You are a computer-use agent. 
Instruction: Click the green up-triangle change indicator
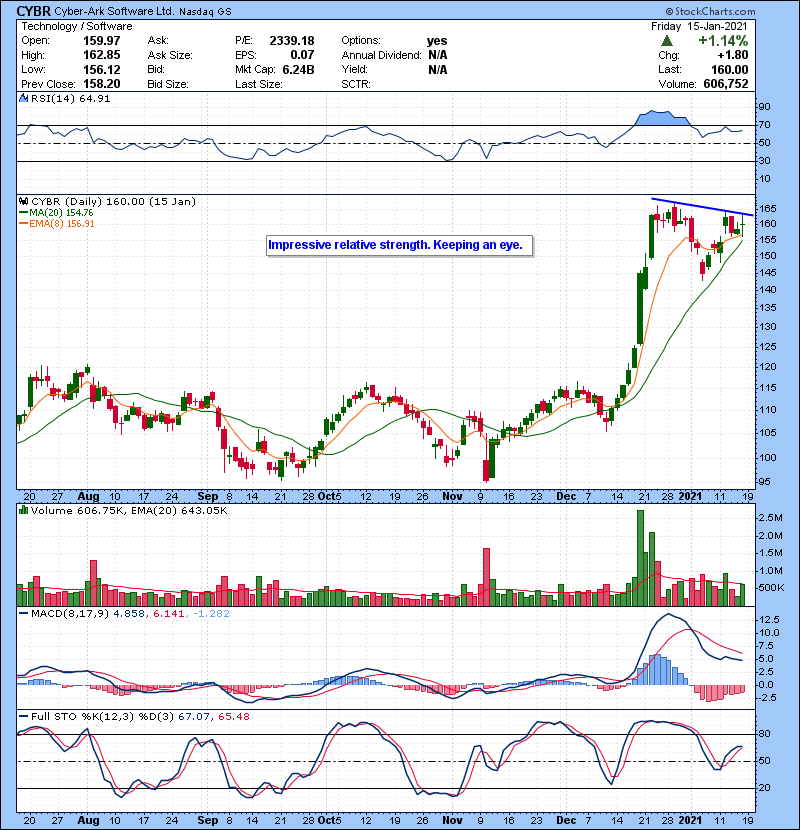tap(667, 40)
